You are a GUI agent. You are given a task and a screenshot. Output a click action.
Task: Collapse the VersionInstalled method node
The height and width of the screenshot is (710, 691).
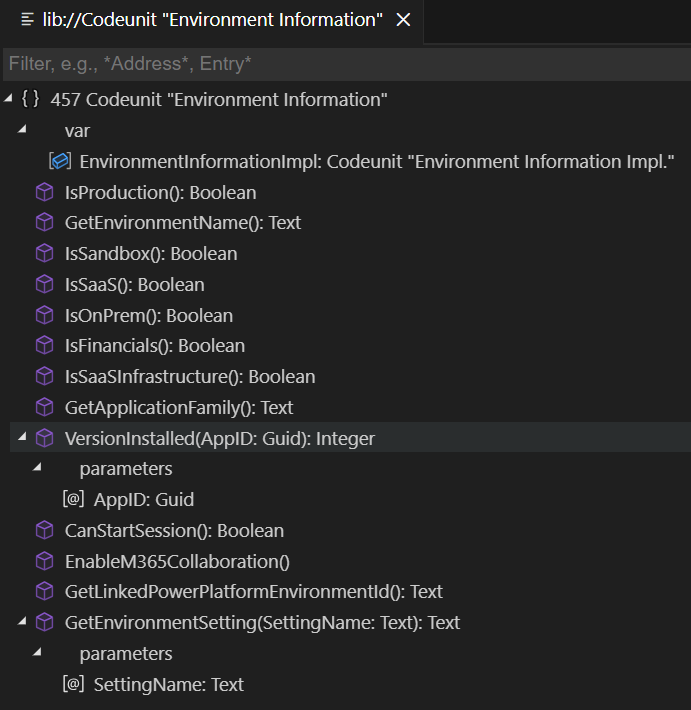22,438
